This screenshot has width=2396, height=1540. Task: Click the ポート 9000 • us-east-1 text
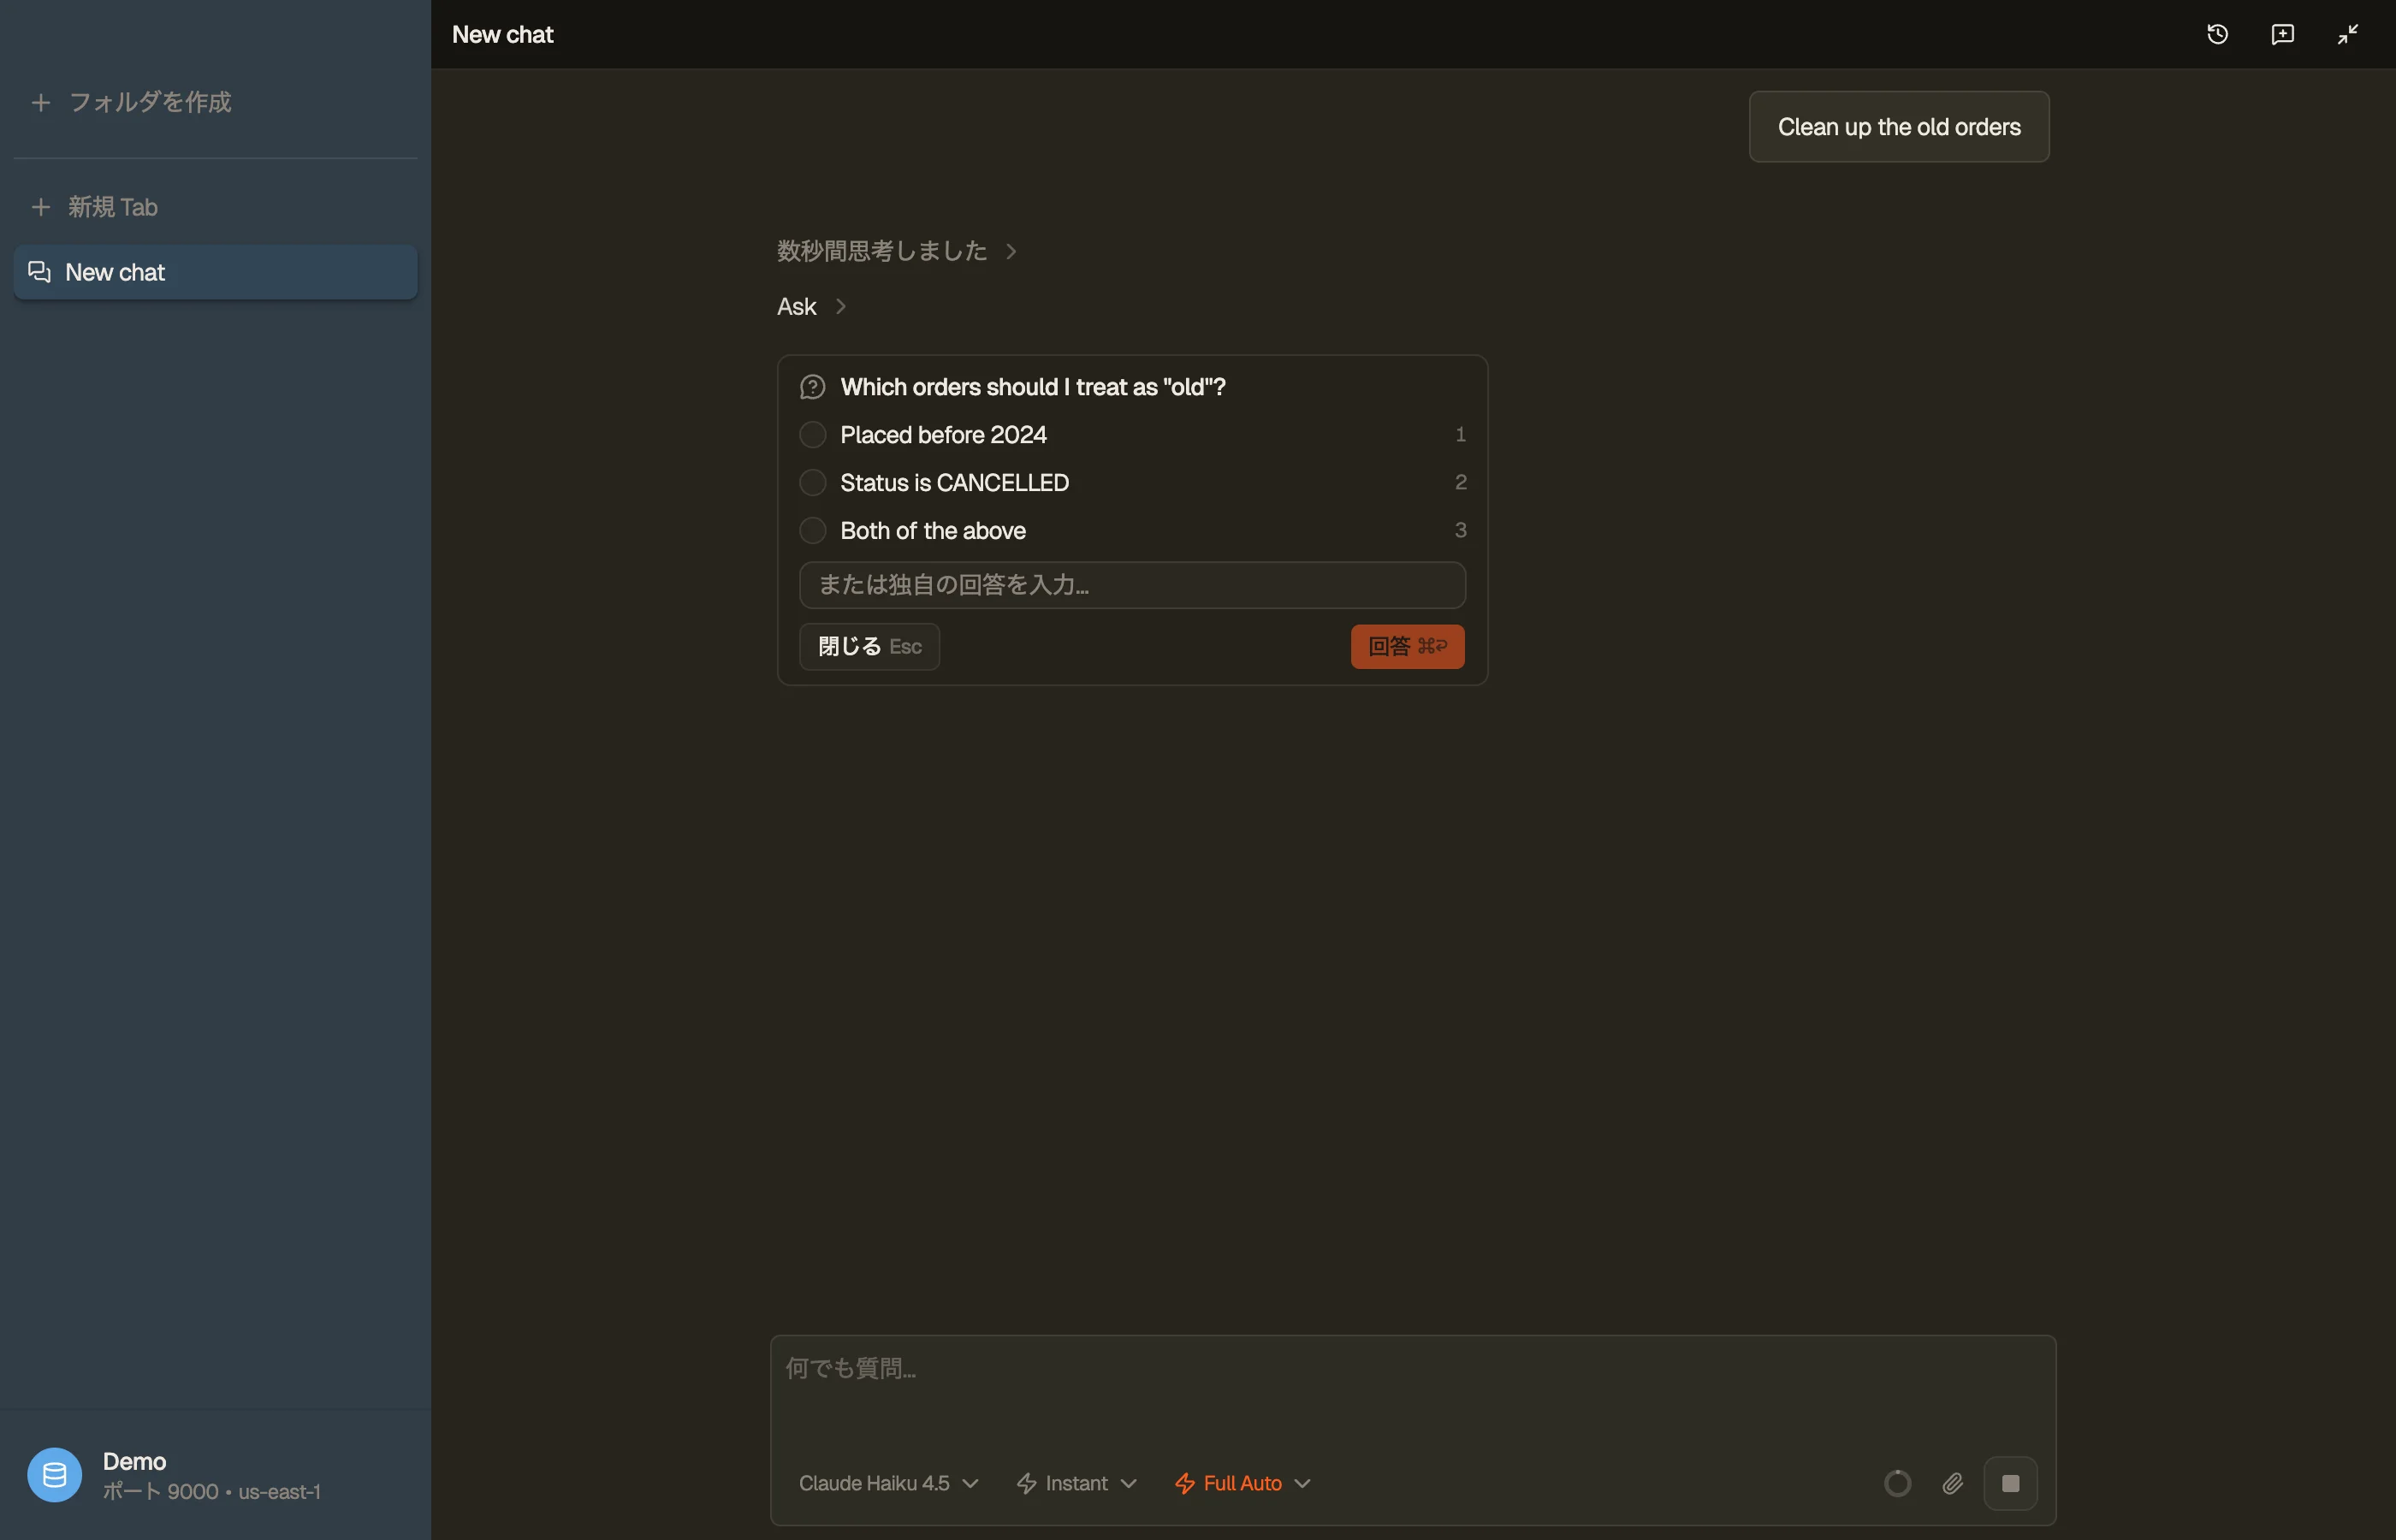(211, 1491)
